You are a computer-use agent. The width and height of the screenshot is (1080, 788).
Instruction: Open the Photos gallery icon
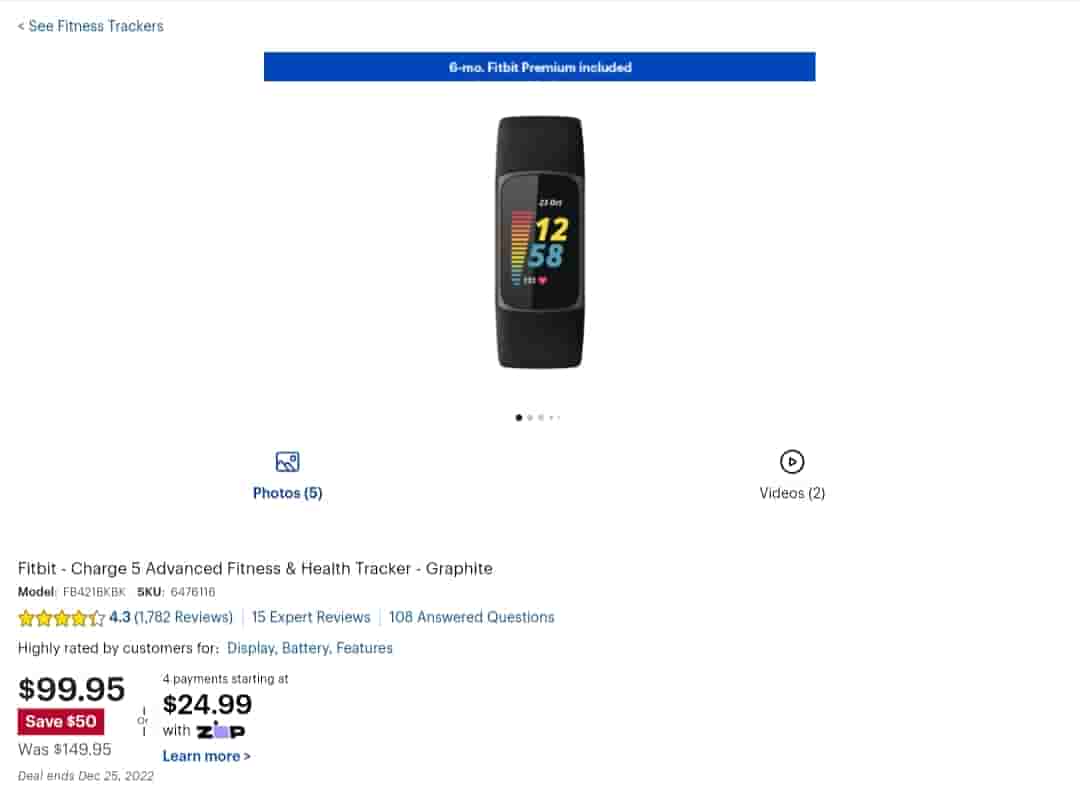tap(287, 462)
